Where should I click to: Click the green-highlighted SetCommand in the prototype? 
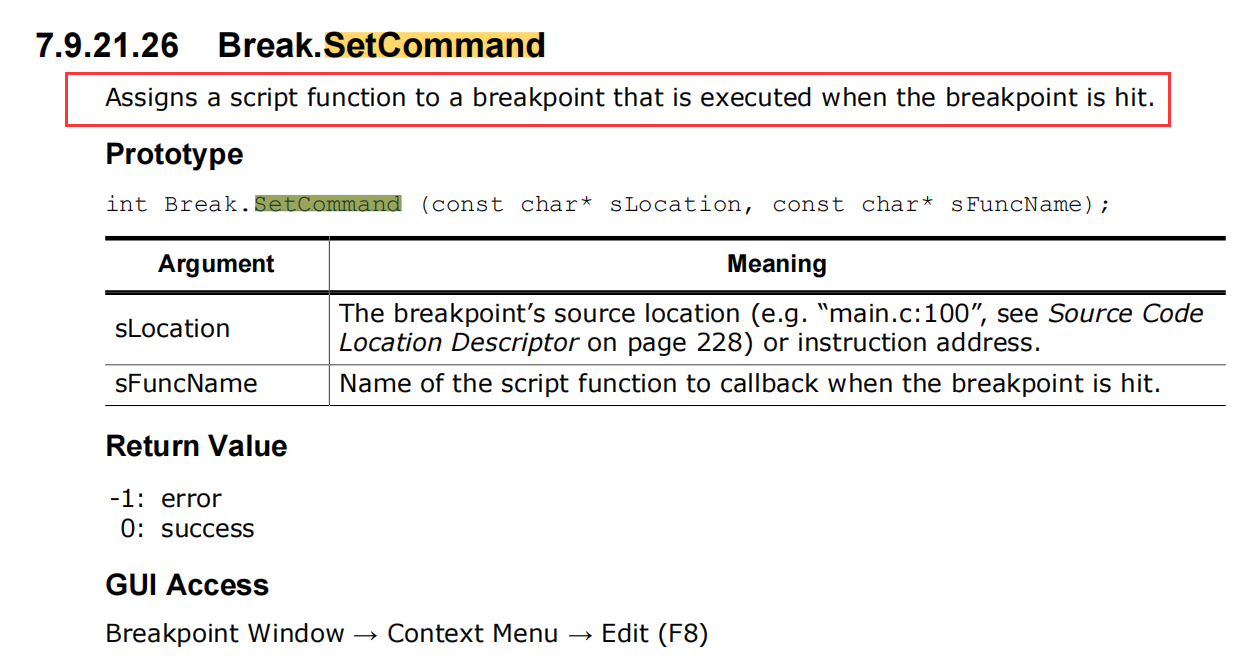pyautogui.click(x=328, y=204)
